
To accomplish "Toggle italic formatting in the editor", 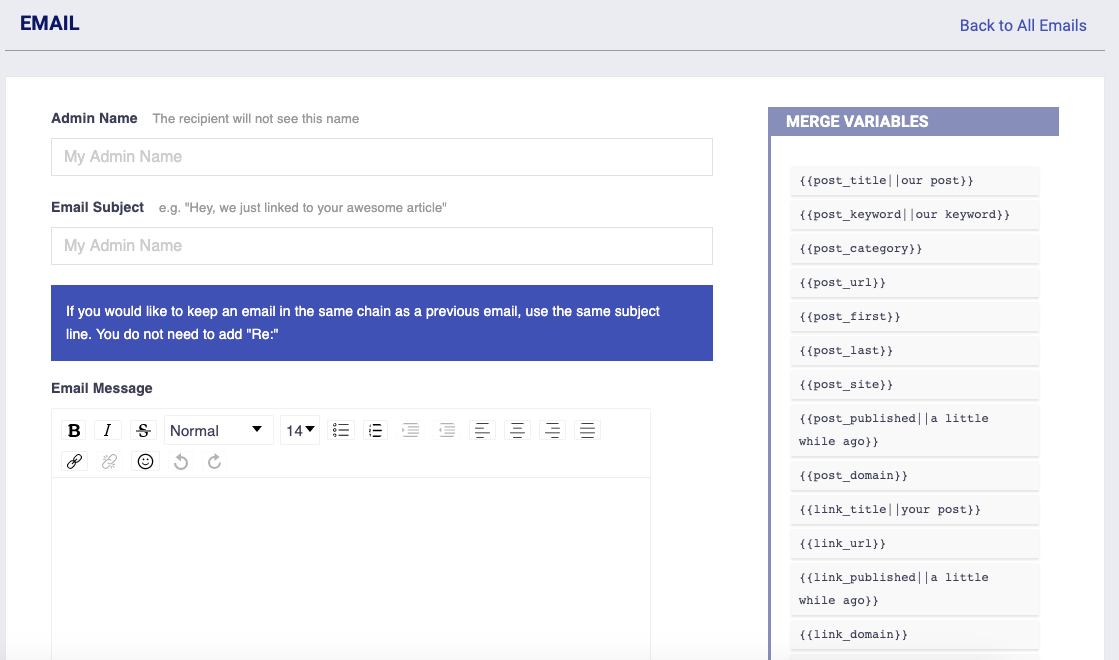I will tap(108, 430).
